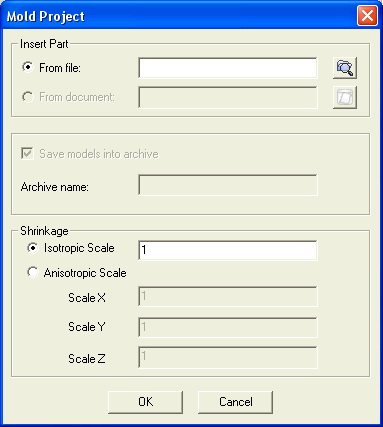Image resolution: width=383 pixels, height=427 pixels.
Task: Click the Scale Y input field
Action: tap(228, 328)
